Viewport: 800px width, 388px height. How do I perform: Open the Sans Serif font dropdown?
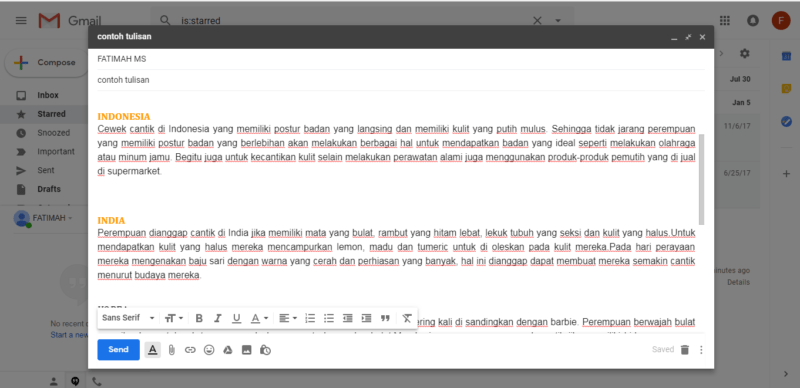[x=128, y=318]
